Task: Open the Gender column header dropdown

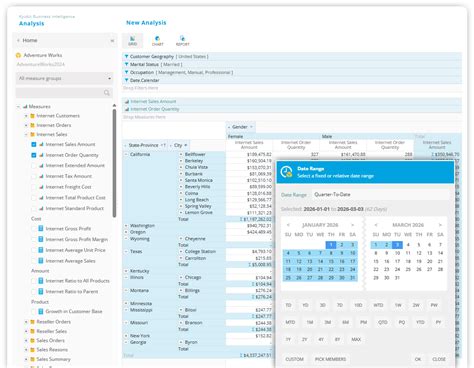Action: pos(251,127)
